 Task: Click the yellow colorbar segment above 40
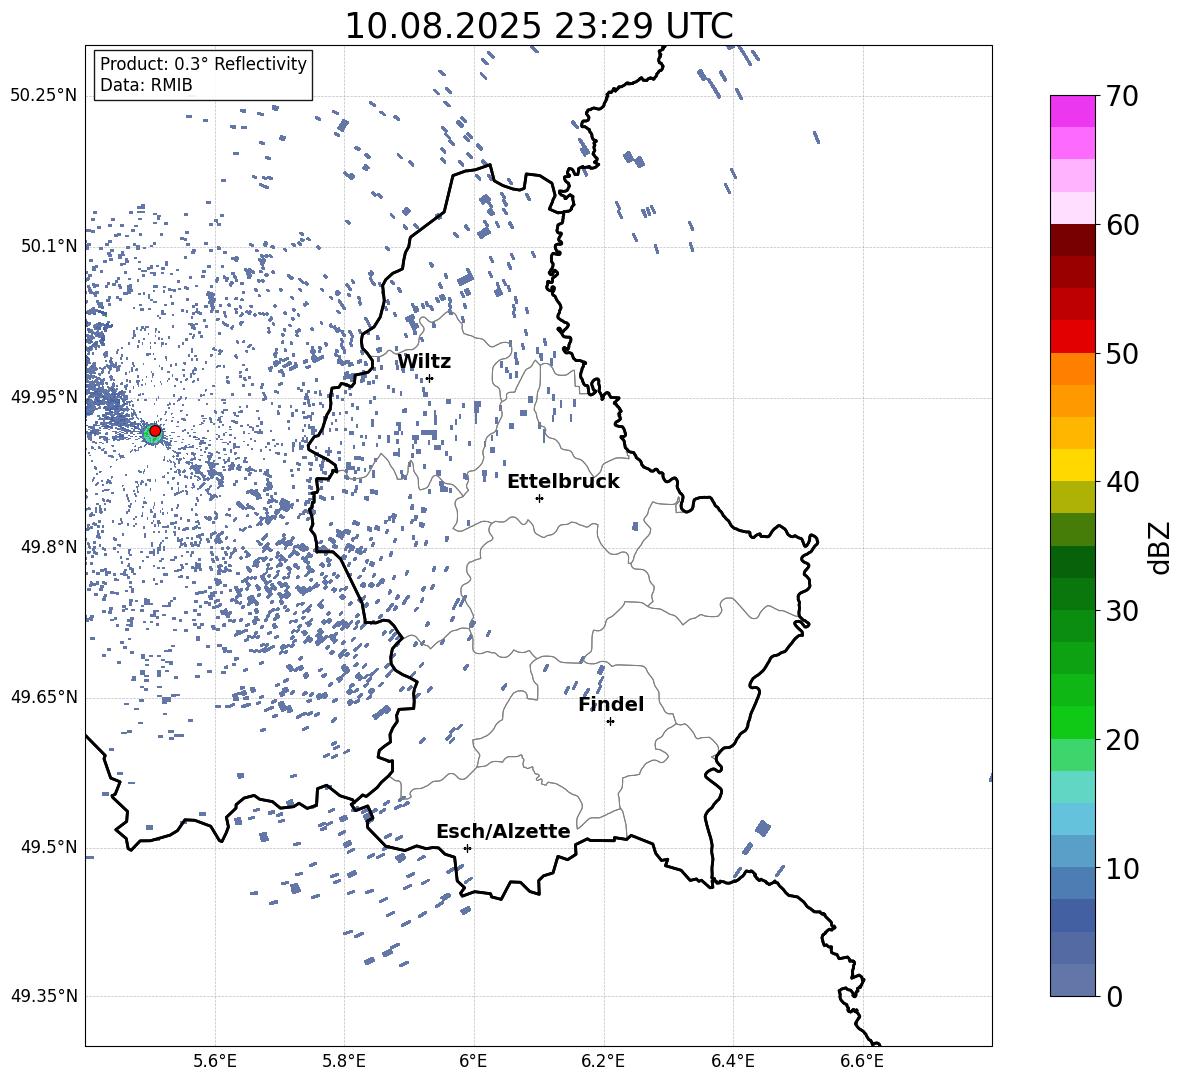pyautogui.click(x=1072, y=465)
